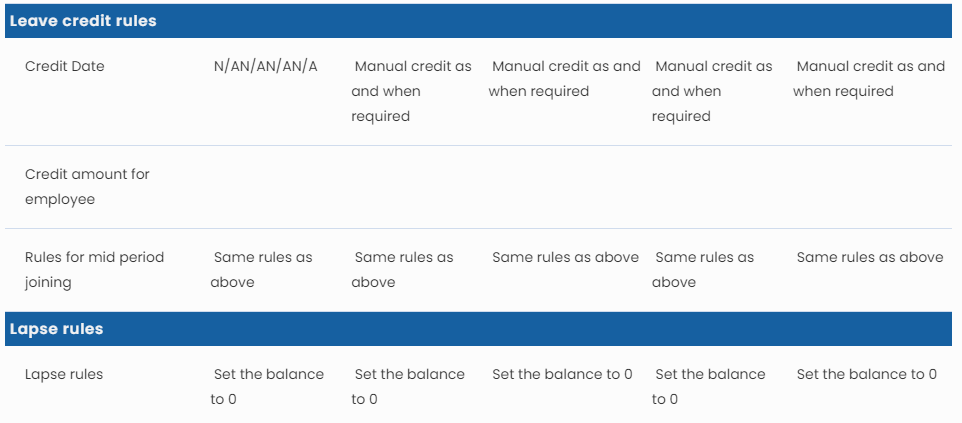Click the second Manual credit as and when required cell
The image size is (962, 423).
coord(565,79)
